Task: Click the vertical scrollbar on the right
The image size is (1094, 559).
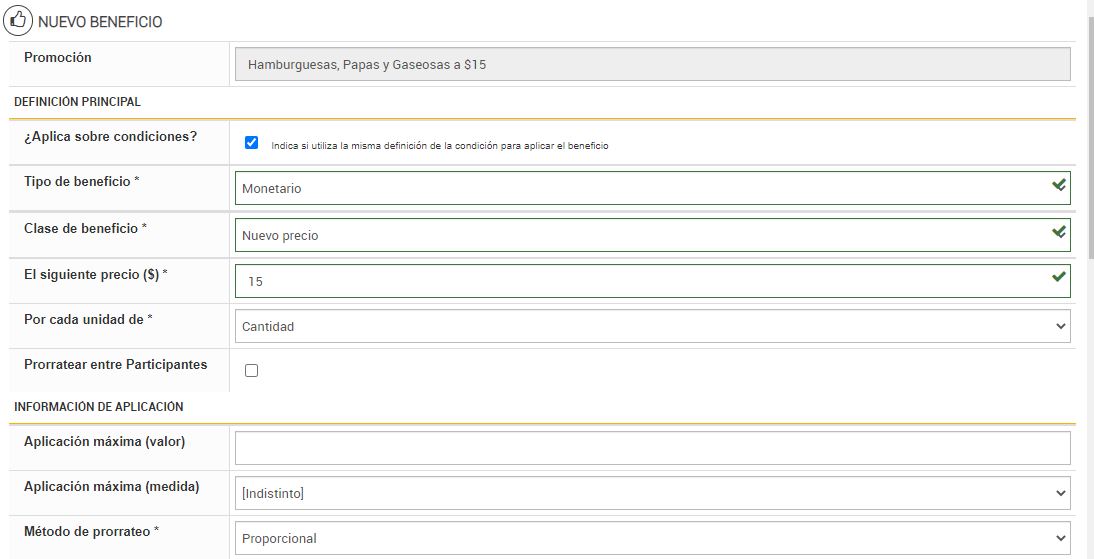Action: coord(1088,140)
